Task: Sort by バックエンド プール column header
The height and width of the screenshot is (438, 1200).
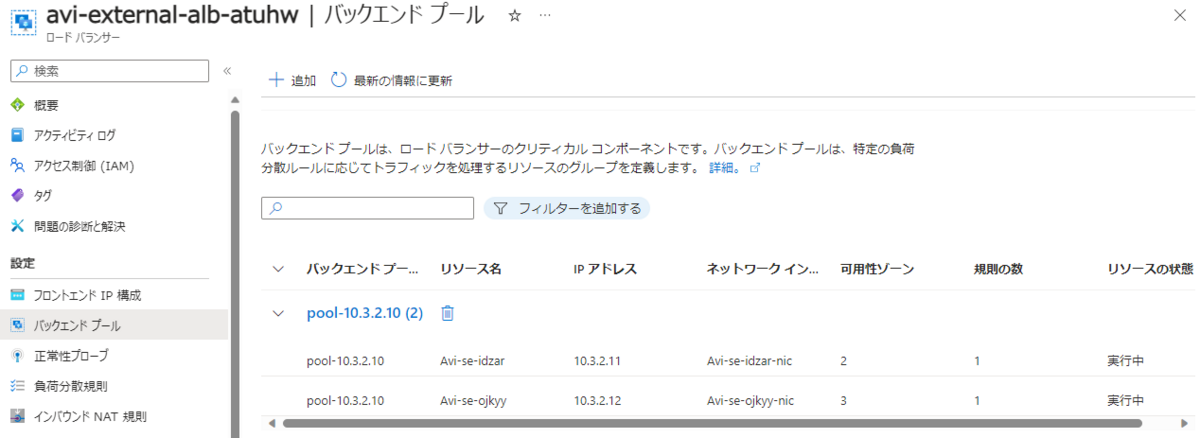Action: pyautogui.click(x=363, y=269)
